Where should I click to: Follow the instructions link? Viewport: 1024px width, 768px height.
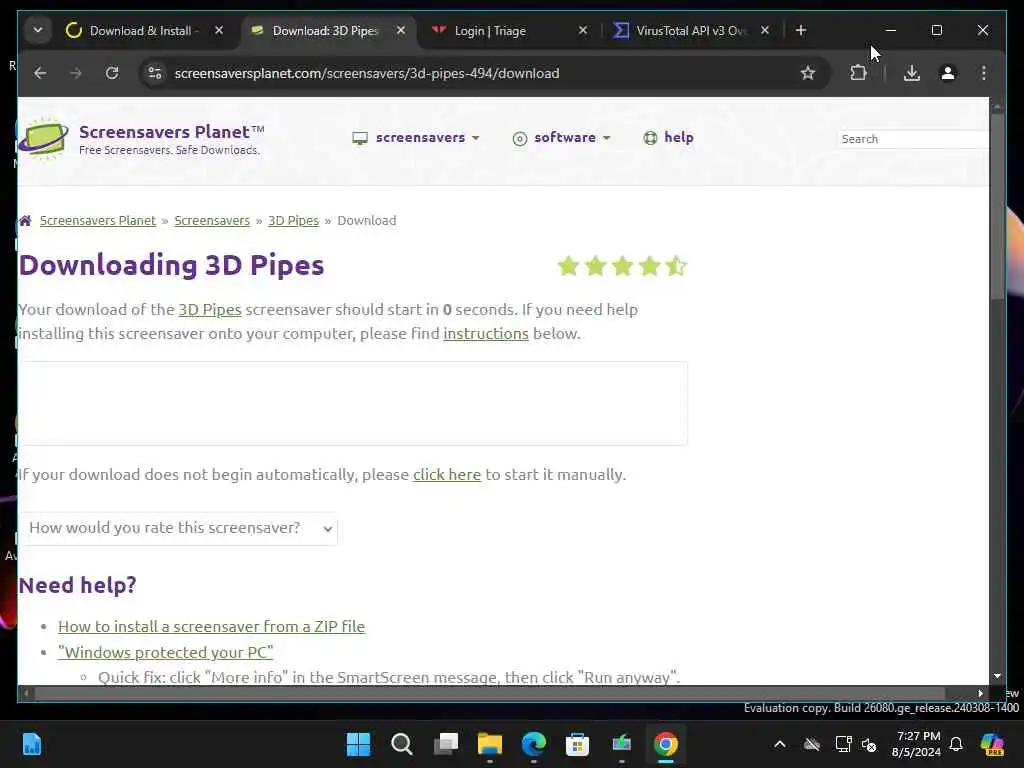coord(486,334)
